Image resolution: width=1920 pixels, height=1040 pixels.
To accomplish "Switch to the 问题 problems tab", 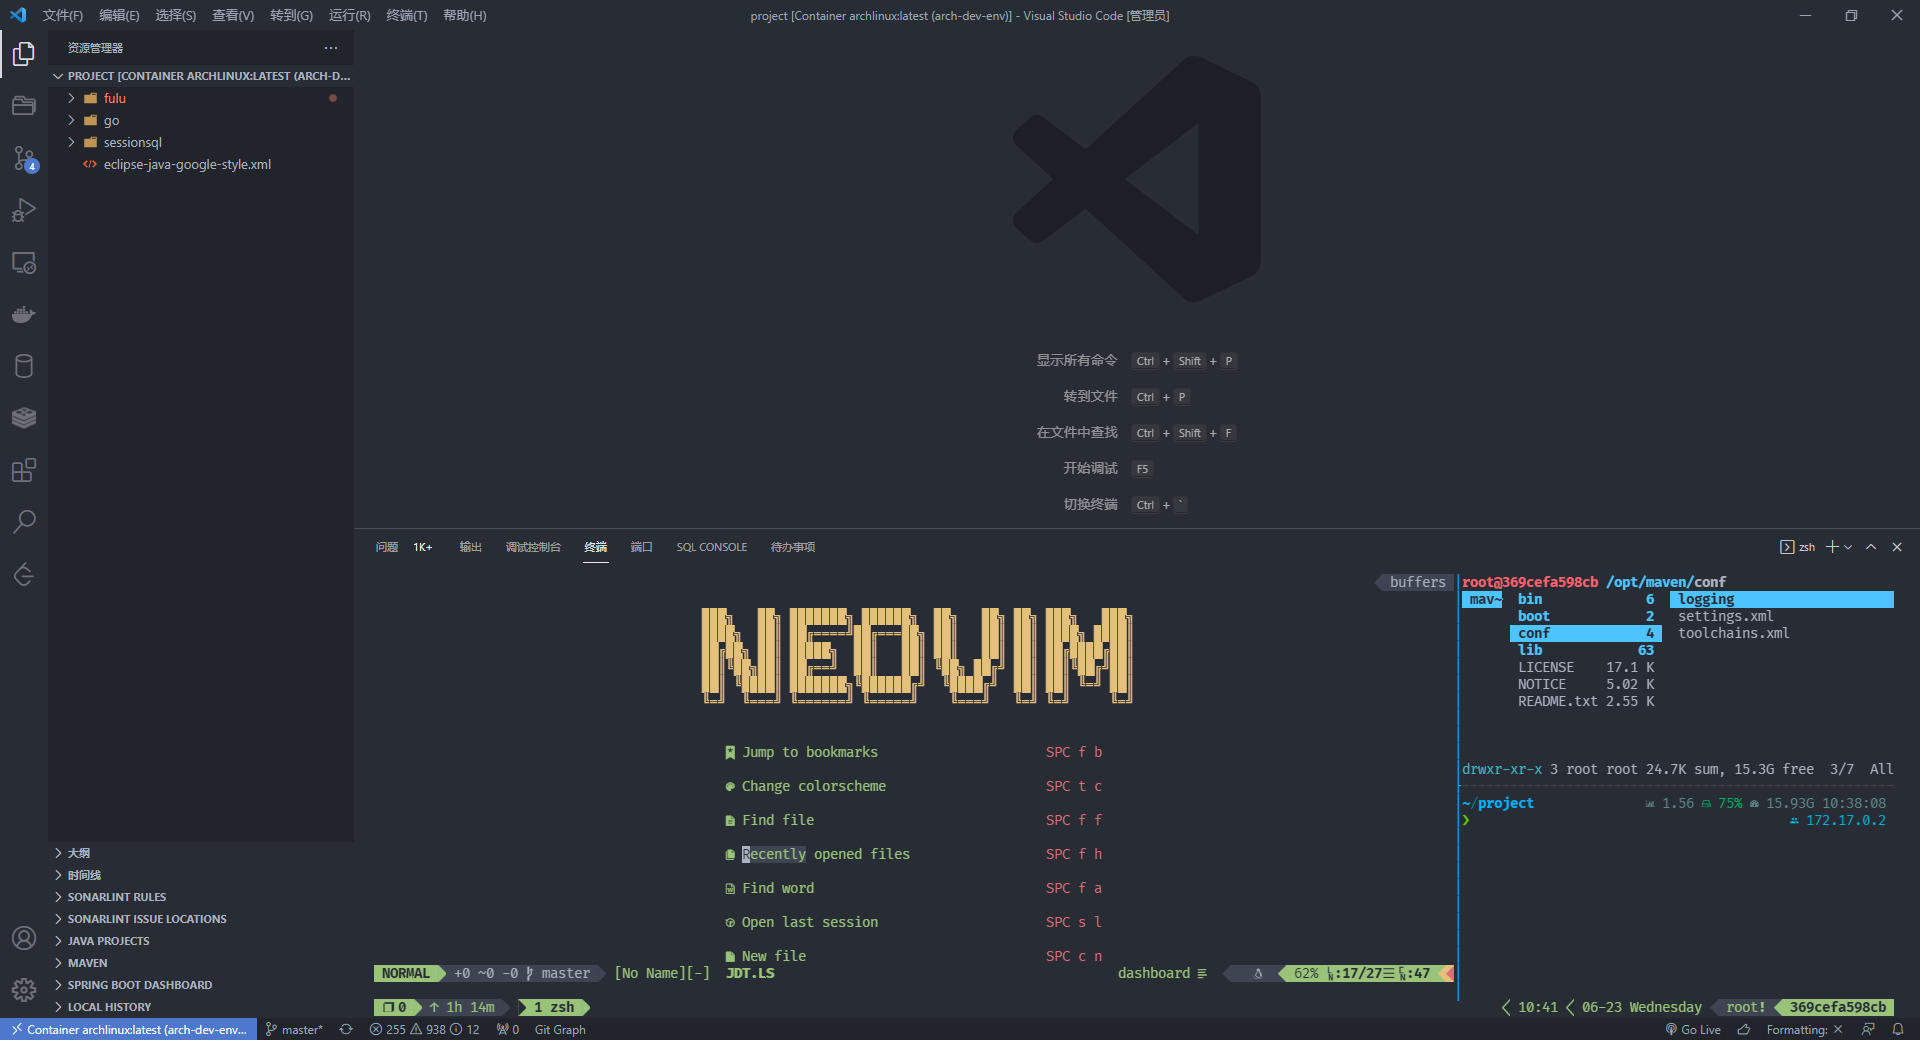I will 387,547.
